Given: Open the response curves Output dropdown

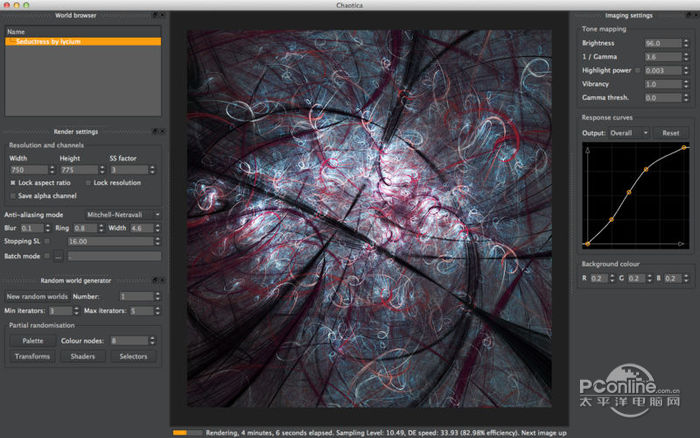Looking at the screenshot, I should pos(630,132).
